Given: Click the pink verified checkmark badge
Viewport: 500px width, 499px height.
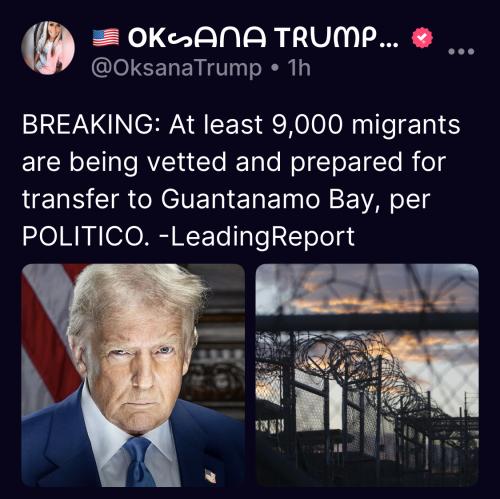Looking at the screenshot, I should click(x=422, y=38).
